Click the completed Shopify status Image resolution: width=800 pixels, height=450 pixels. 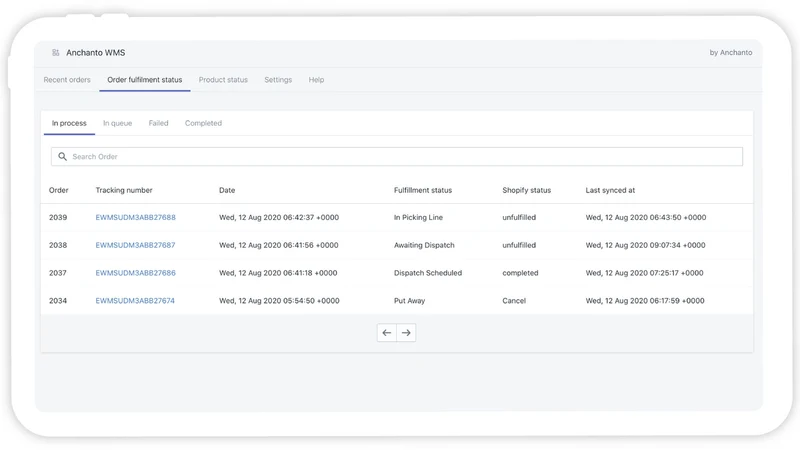click(x=520, y=273)
